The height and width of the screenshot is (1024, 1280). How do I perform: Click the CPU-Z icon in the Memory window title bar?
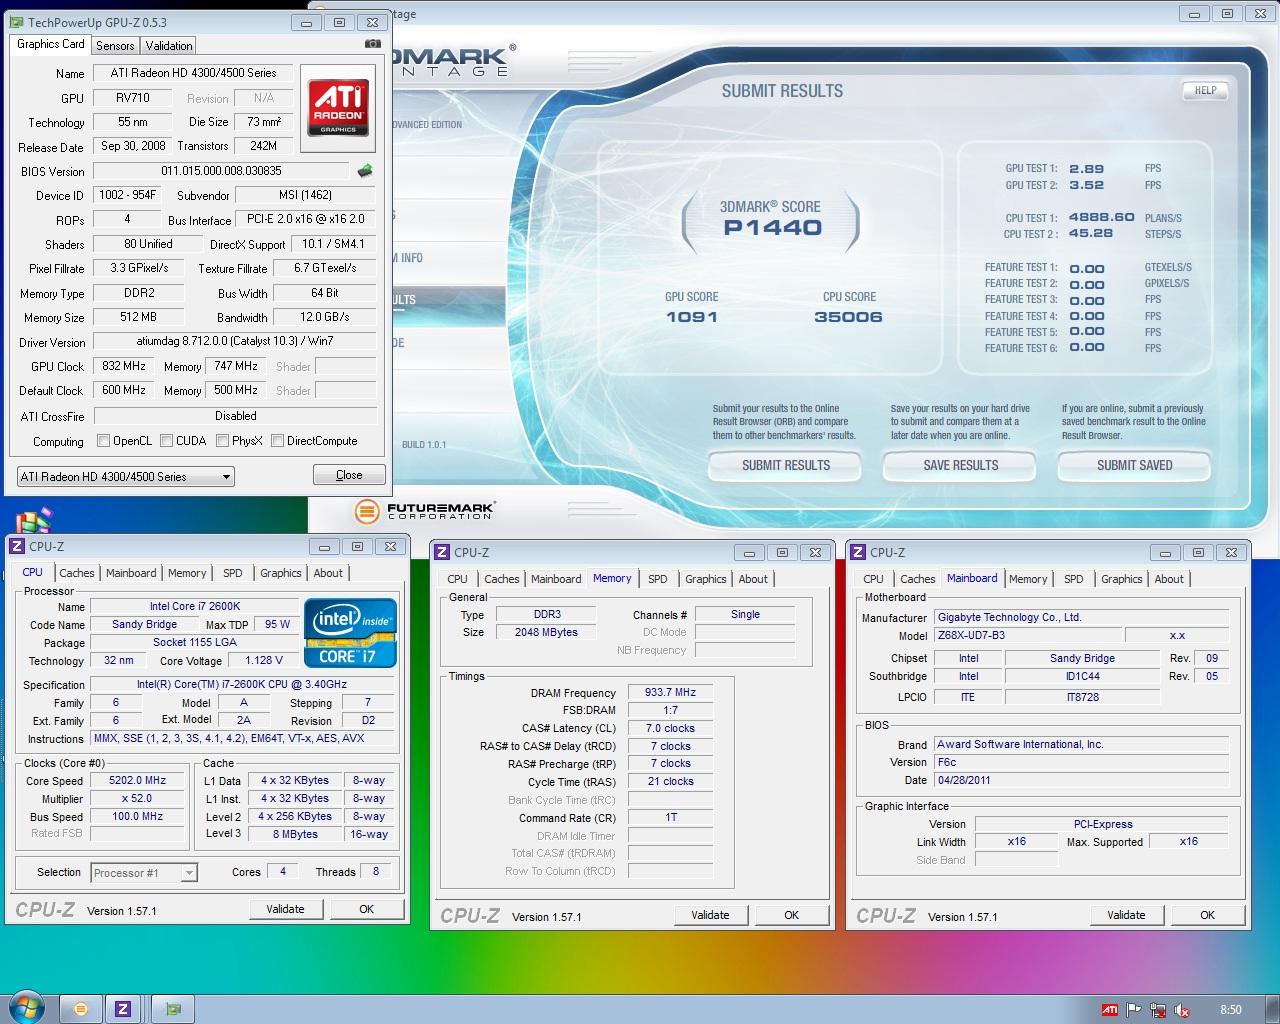442,552
